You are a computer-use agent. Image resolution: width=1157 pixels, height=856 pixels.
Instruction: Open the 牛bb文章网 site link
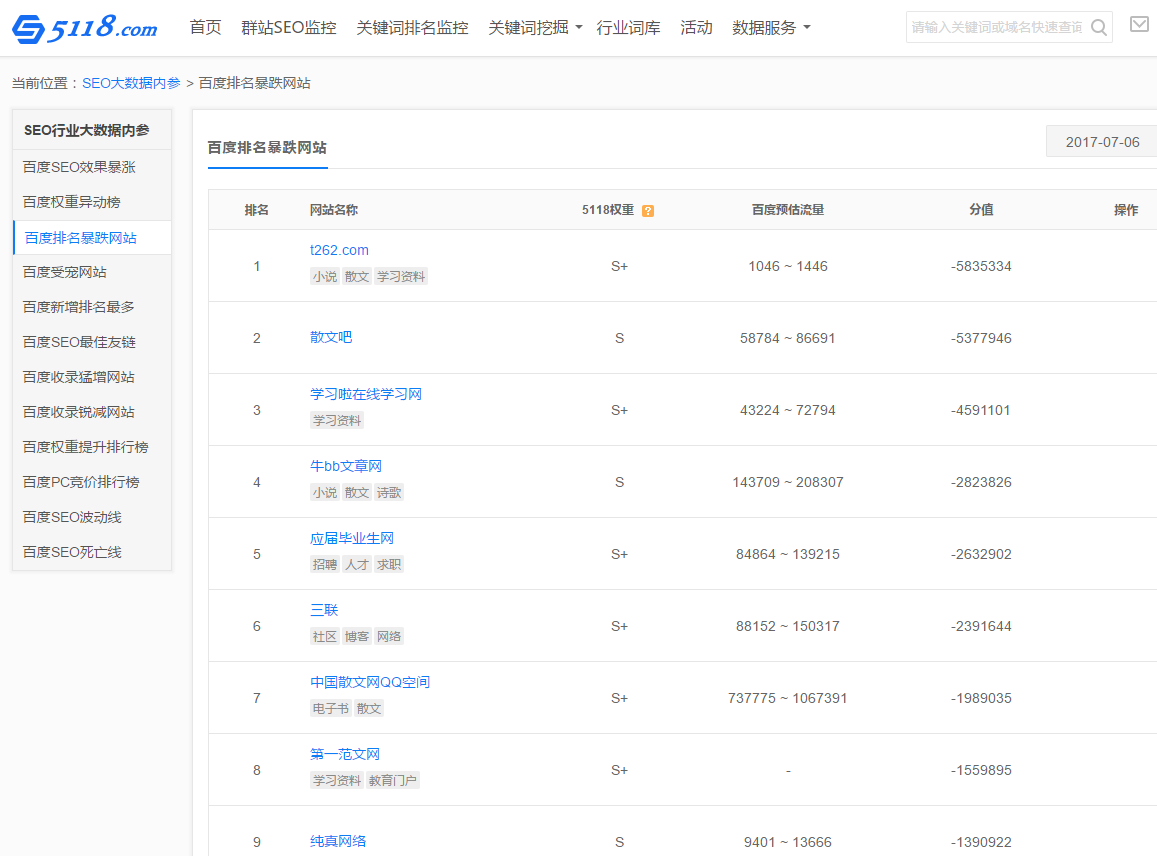(346, 466)
